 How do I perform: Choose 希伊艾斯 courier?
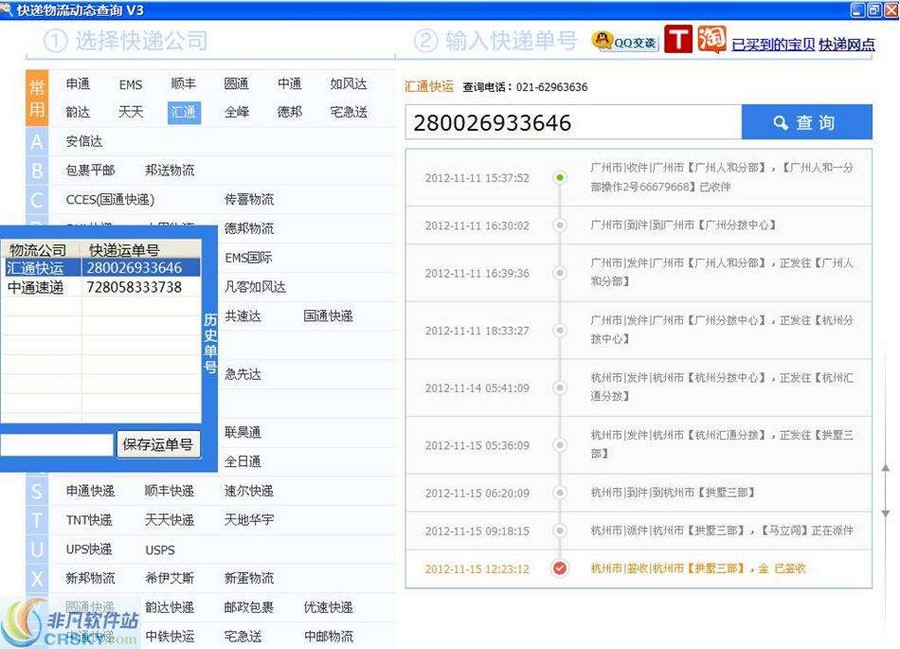pos(169,578)
